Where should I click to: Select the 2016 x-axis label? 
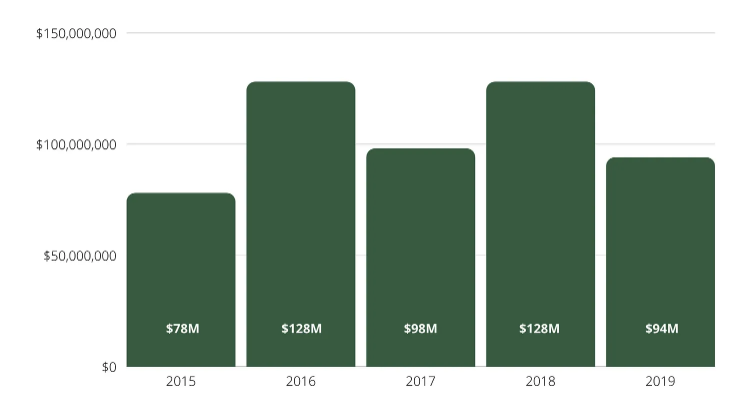[301, 382]
